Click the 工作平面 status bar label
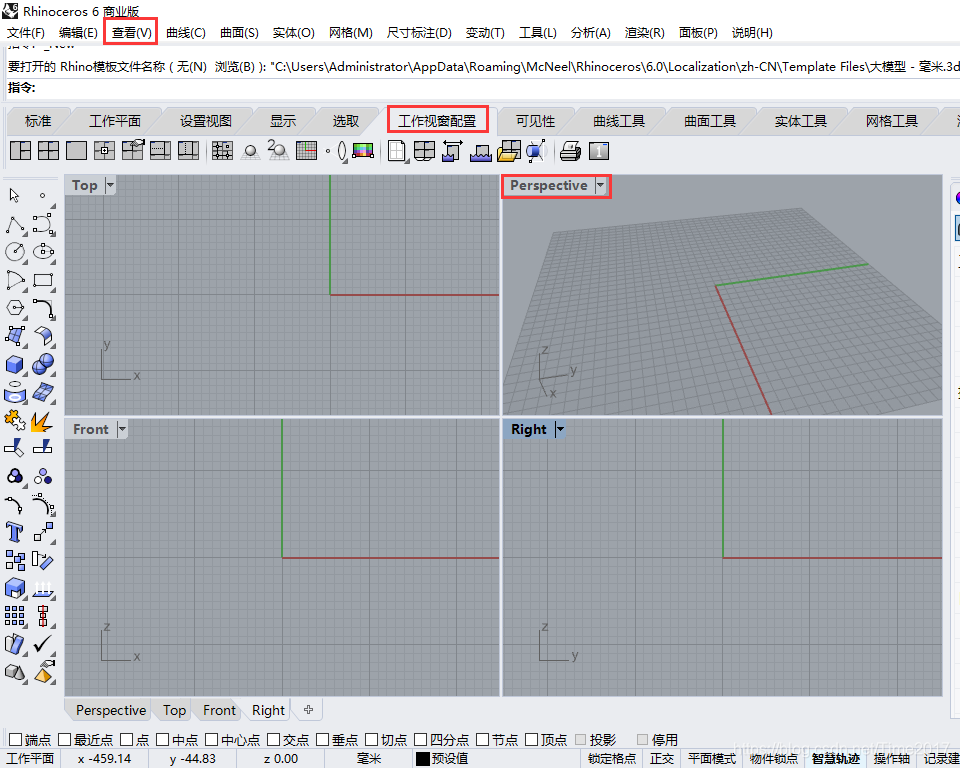 pyautogui.click(x=30, y=758)
